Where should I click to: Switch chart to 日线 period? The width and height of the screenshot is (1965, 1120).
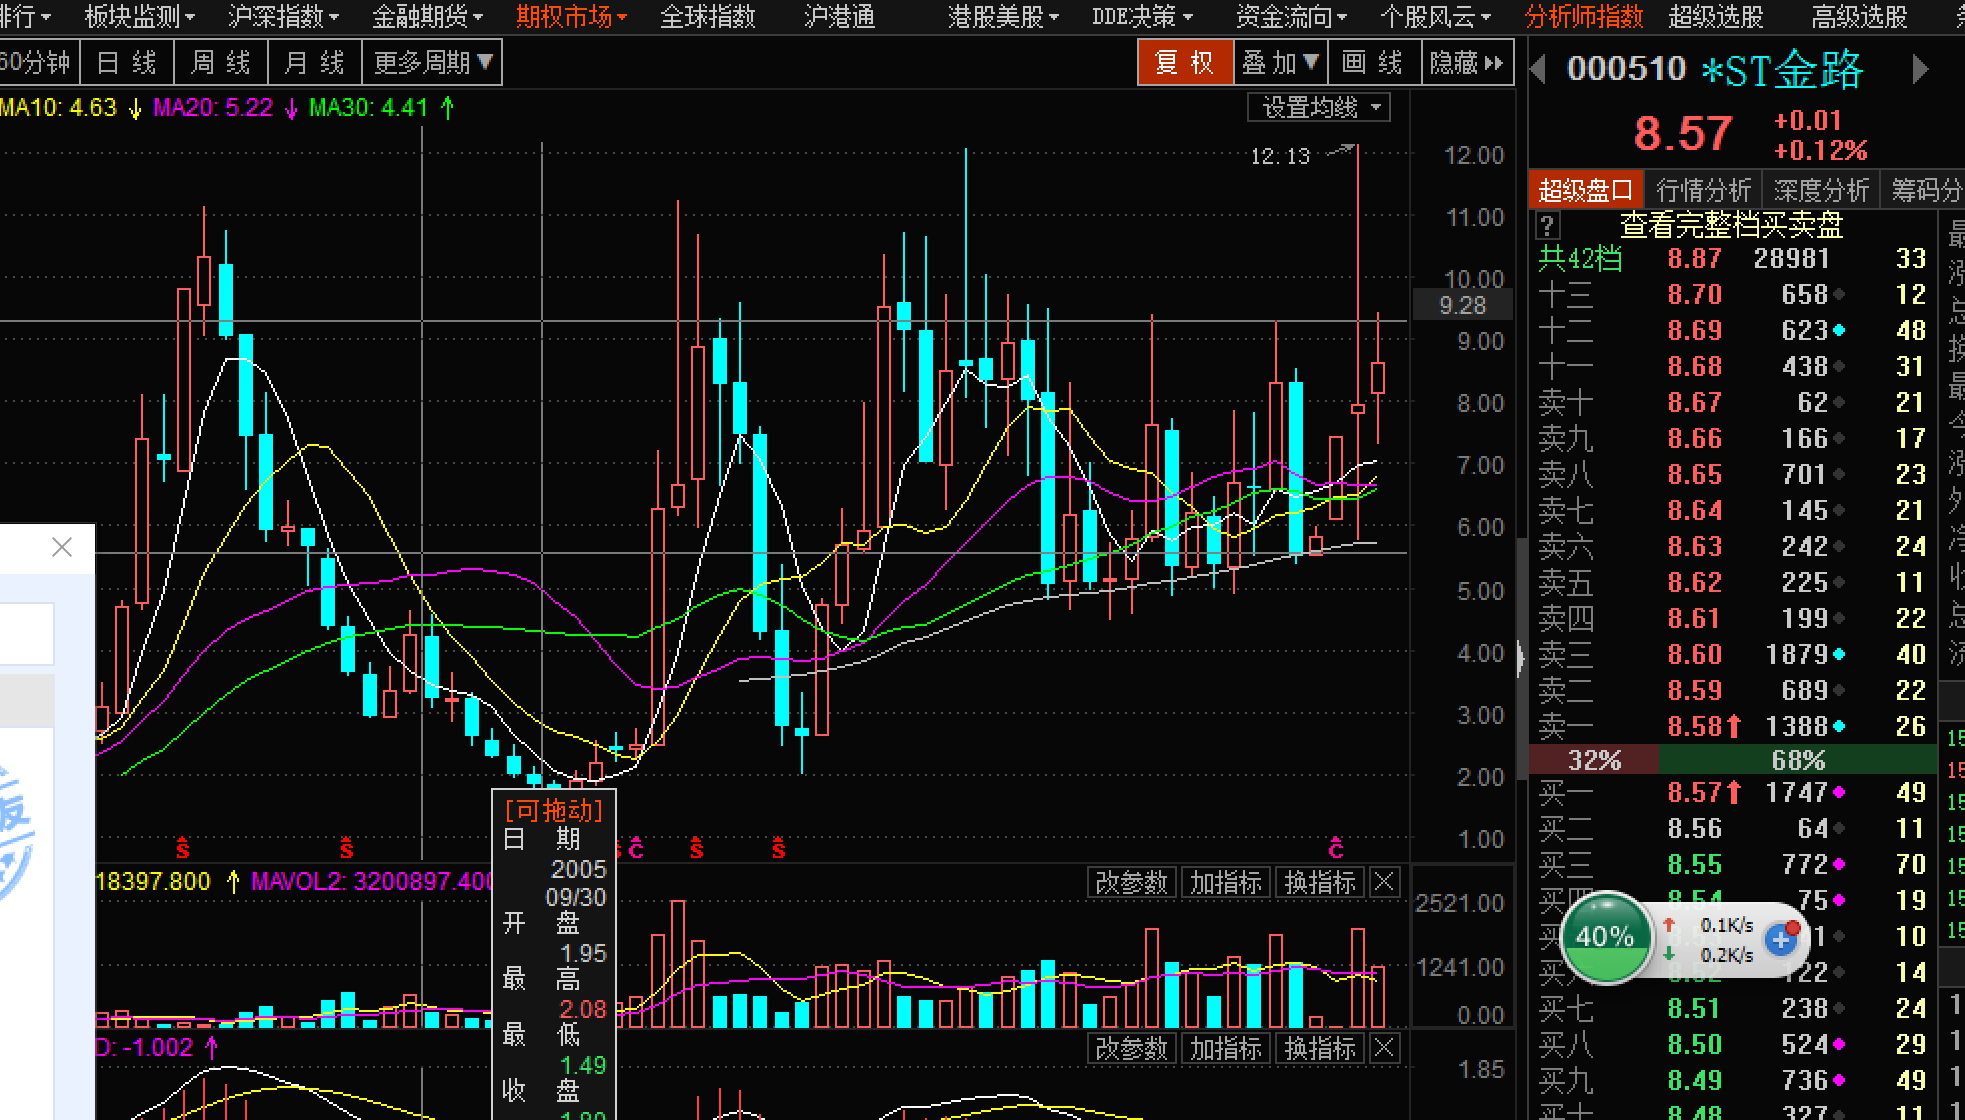(x=127, y=63)
